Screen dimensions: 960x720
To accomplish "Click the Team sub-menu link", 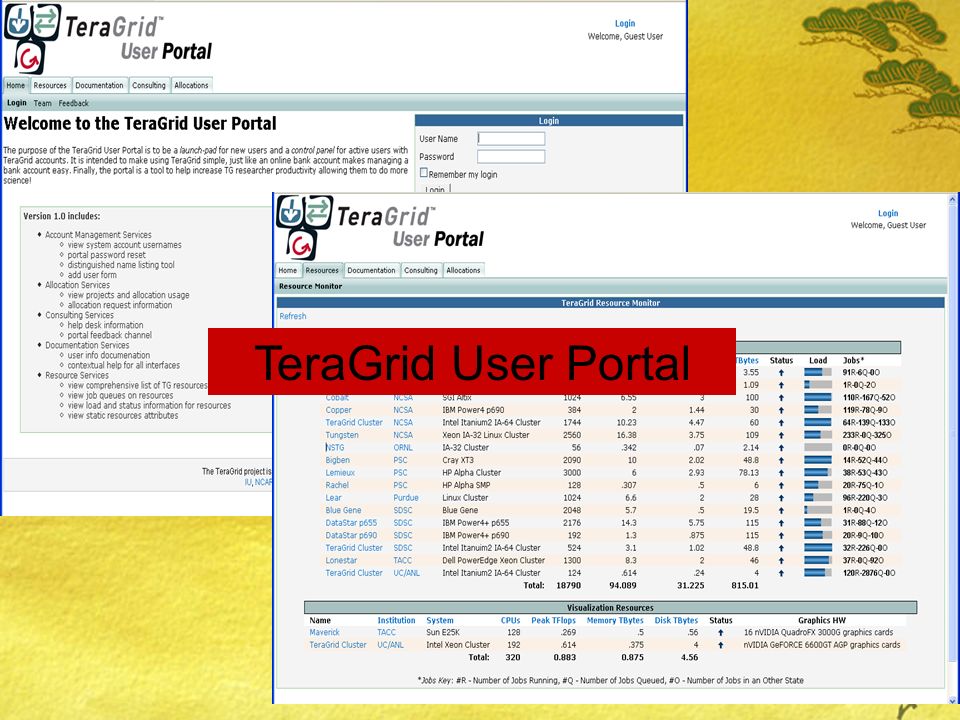I will [42, 103].
